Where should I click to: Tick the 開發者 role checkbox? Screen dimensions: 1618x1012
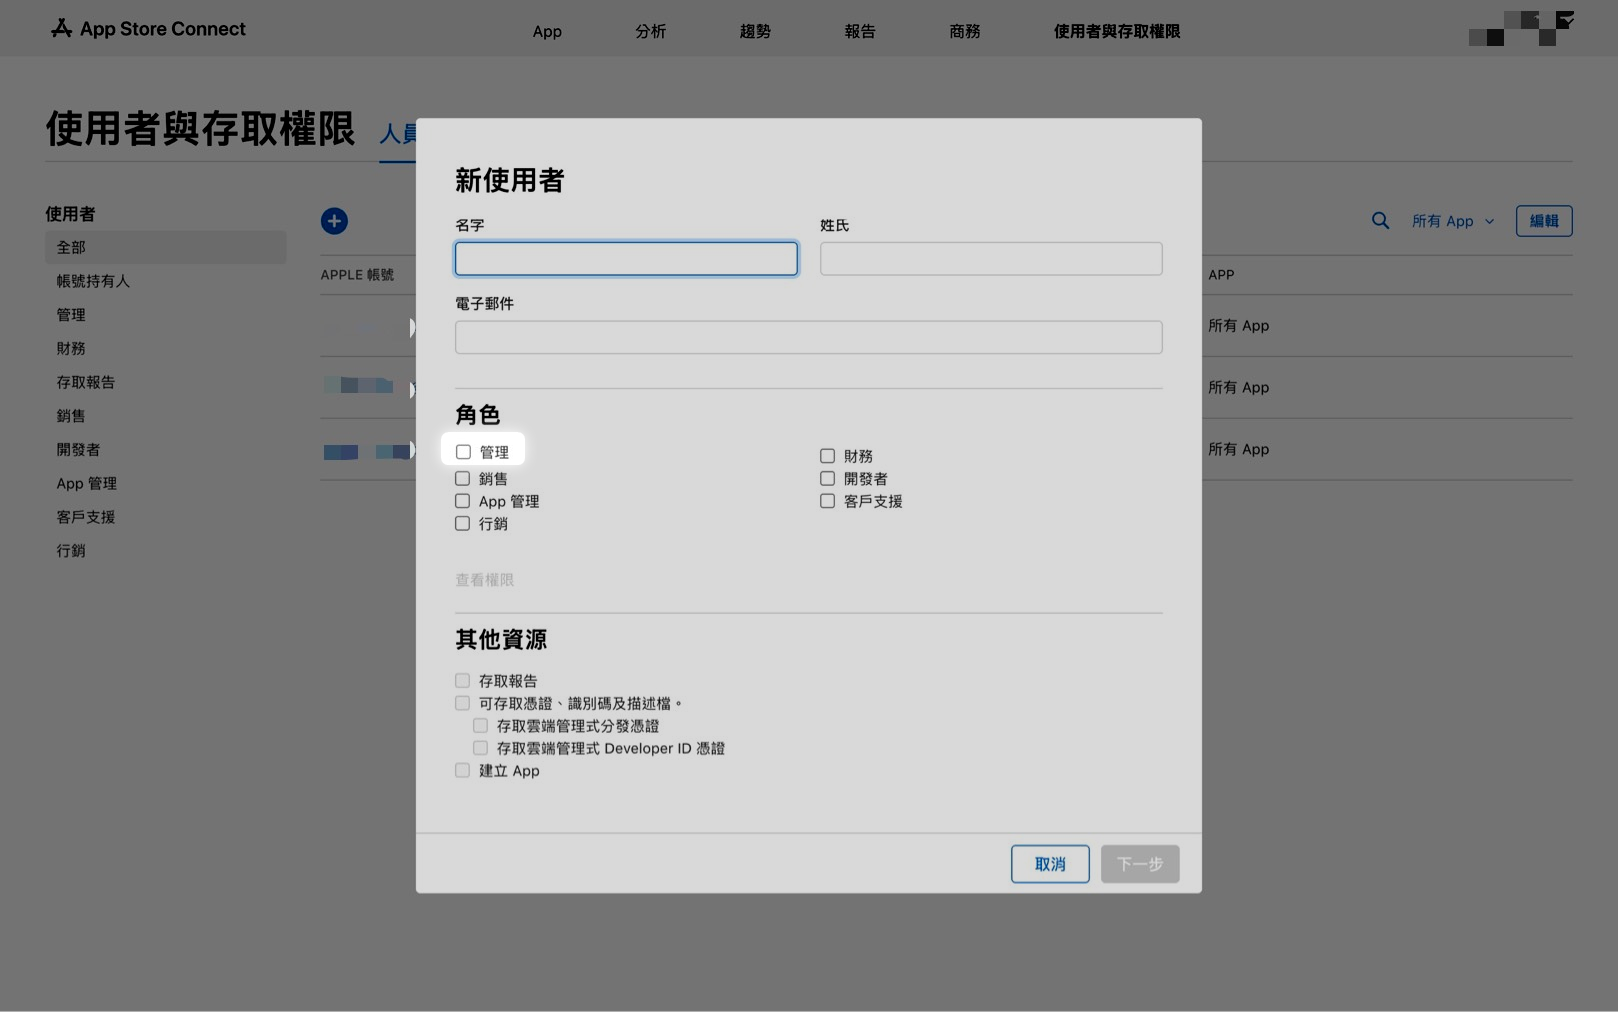click(827, 479)
